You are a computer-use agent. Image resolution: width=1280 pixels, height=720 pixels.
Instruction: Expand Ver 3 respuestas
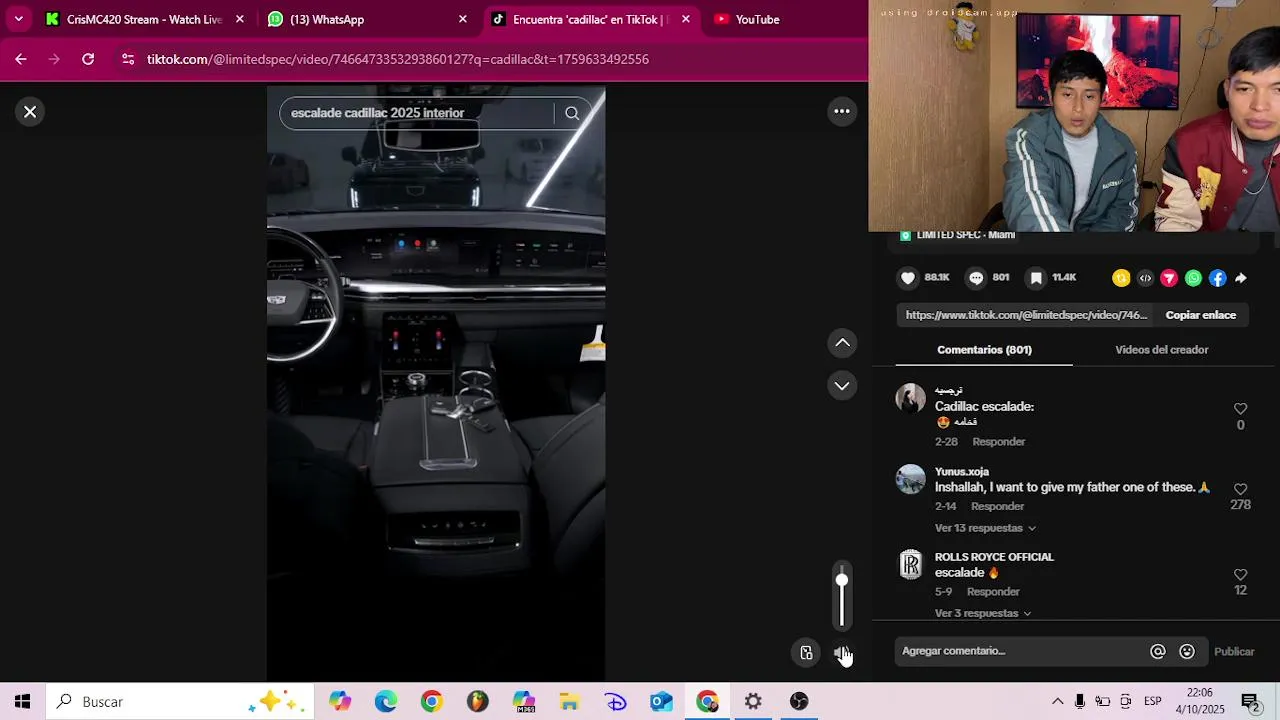(982, 613)
